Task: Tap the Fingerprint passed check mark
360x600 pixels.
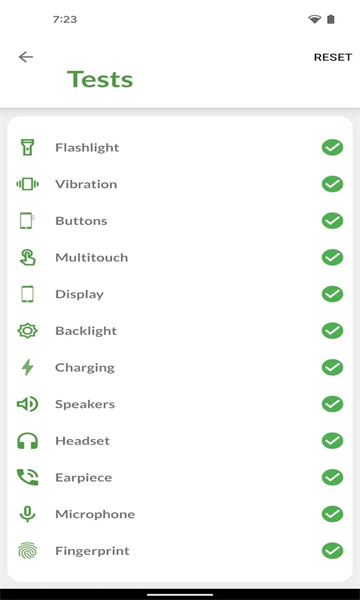Action: [332, 551]
